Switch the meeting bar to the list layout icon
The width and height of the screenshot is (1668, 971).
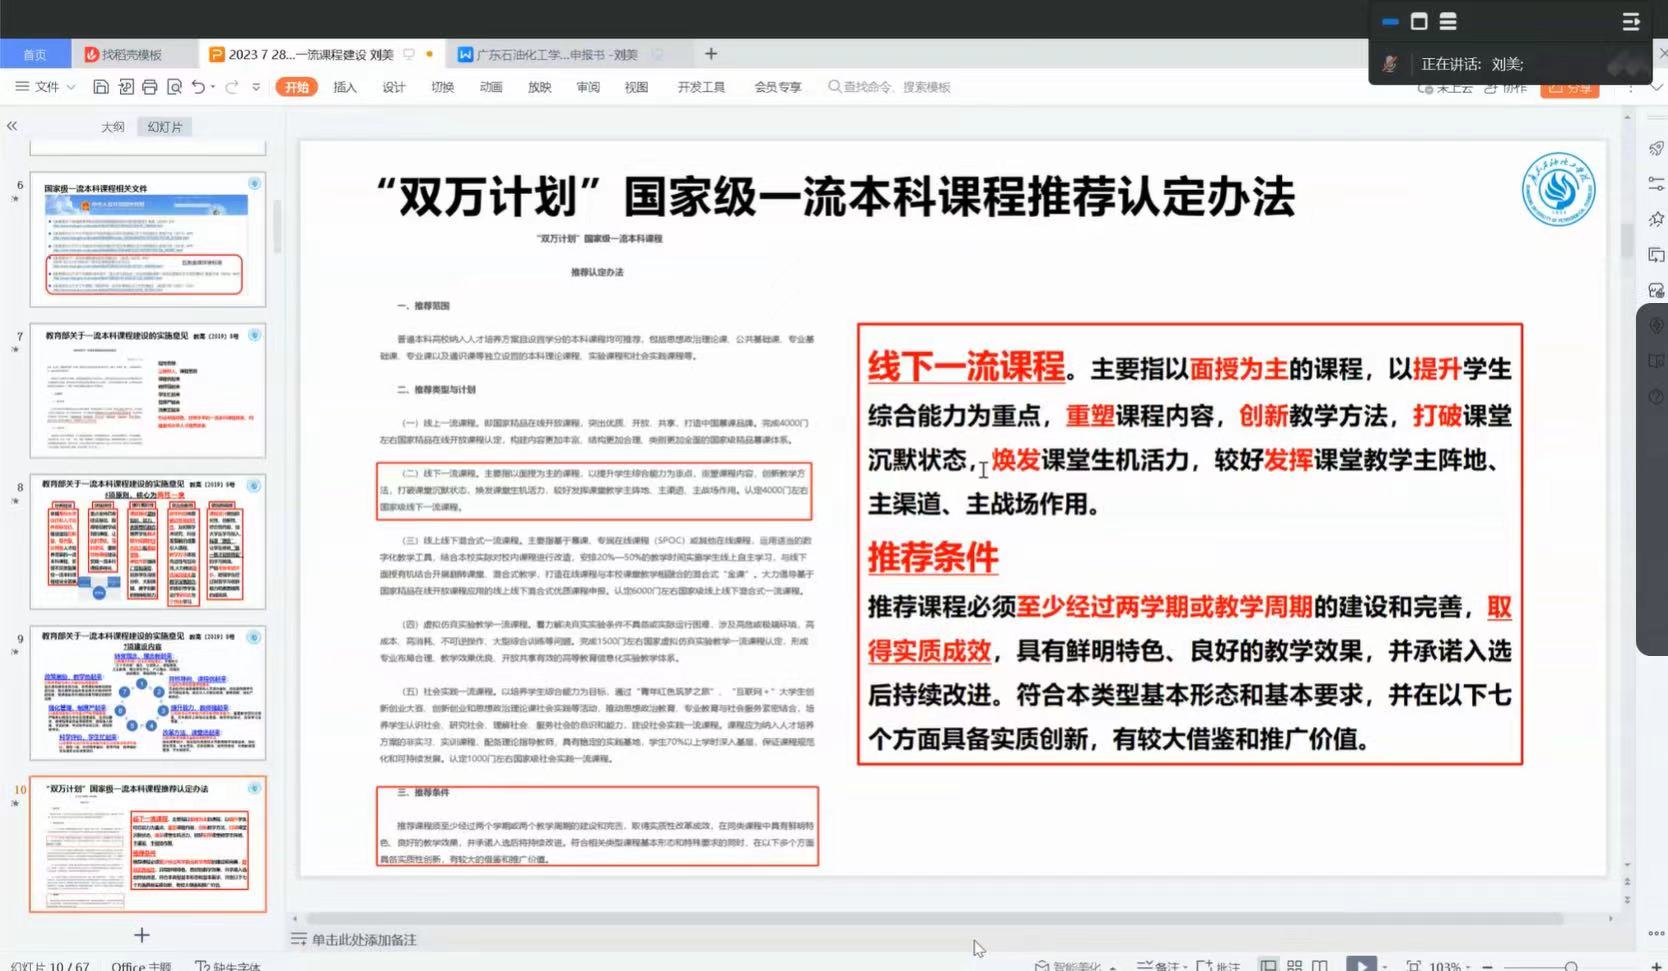tap(1448, 21)
